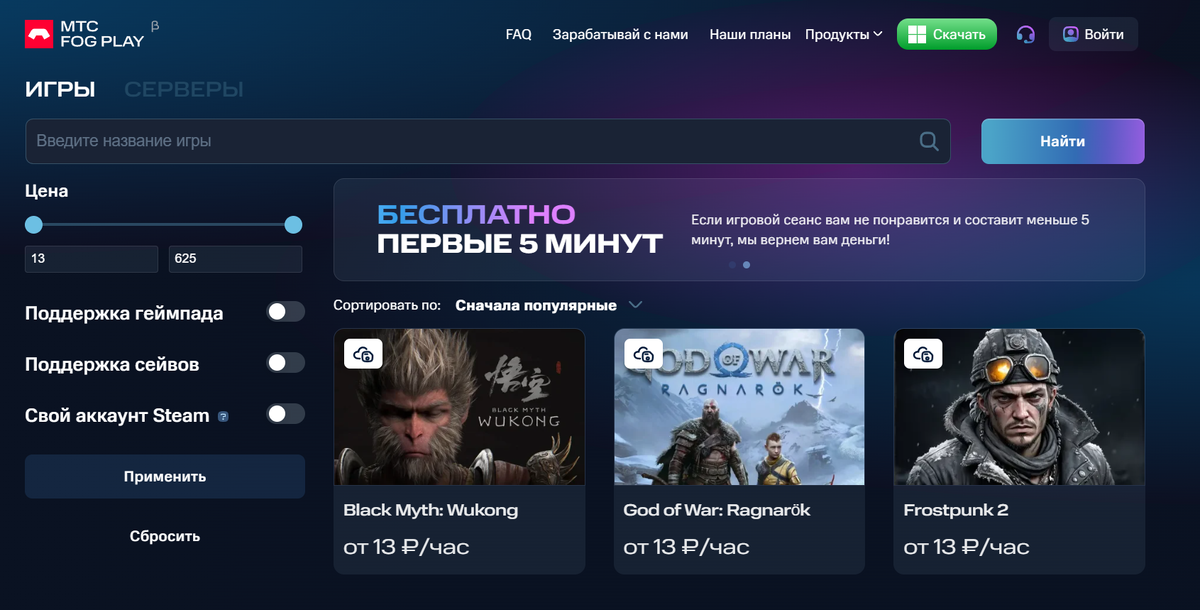
Task: Click Сбросить to reset filters
Action: tap(165, 536)
